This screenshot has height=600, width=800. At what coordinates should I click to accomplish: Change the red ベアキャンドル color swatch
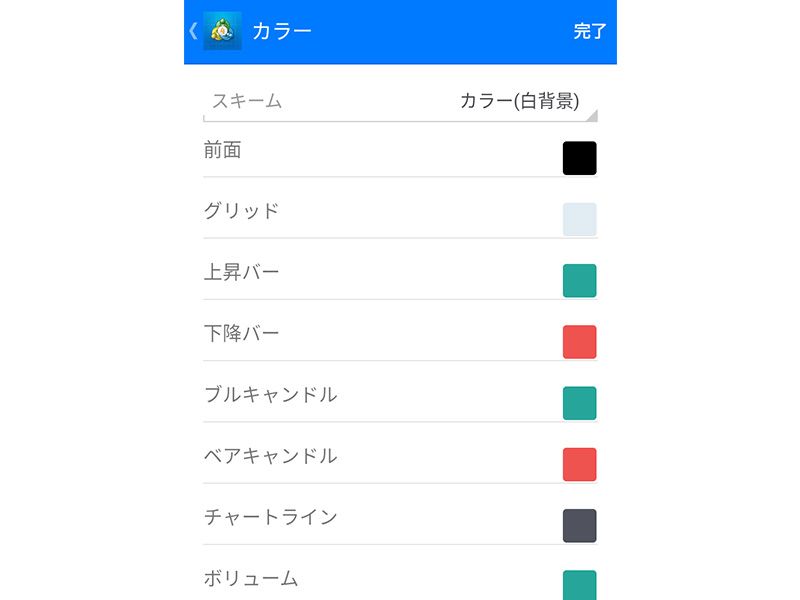point(579,464)
